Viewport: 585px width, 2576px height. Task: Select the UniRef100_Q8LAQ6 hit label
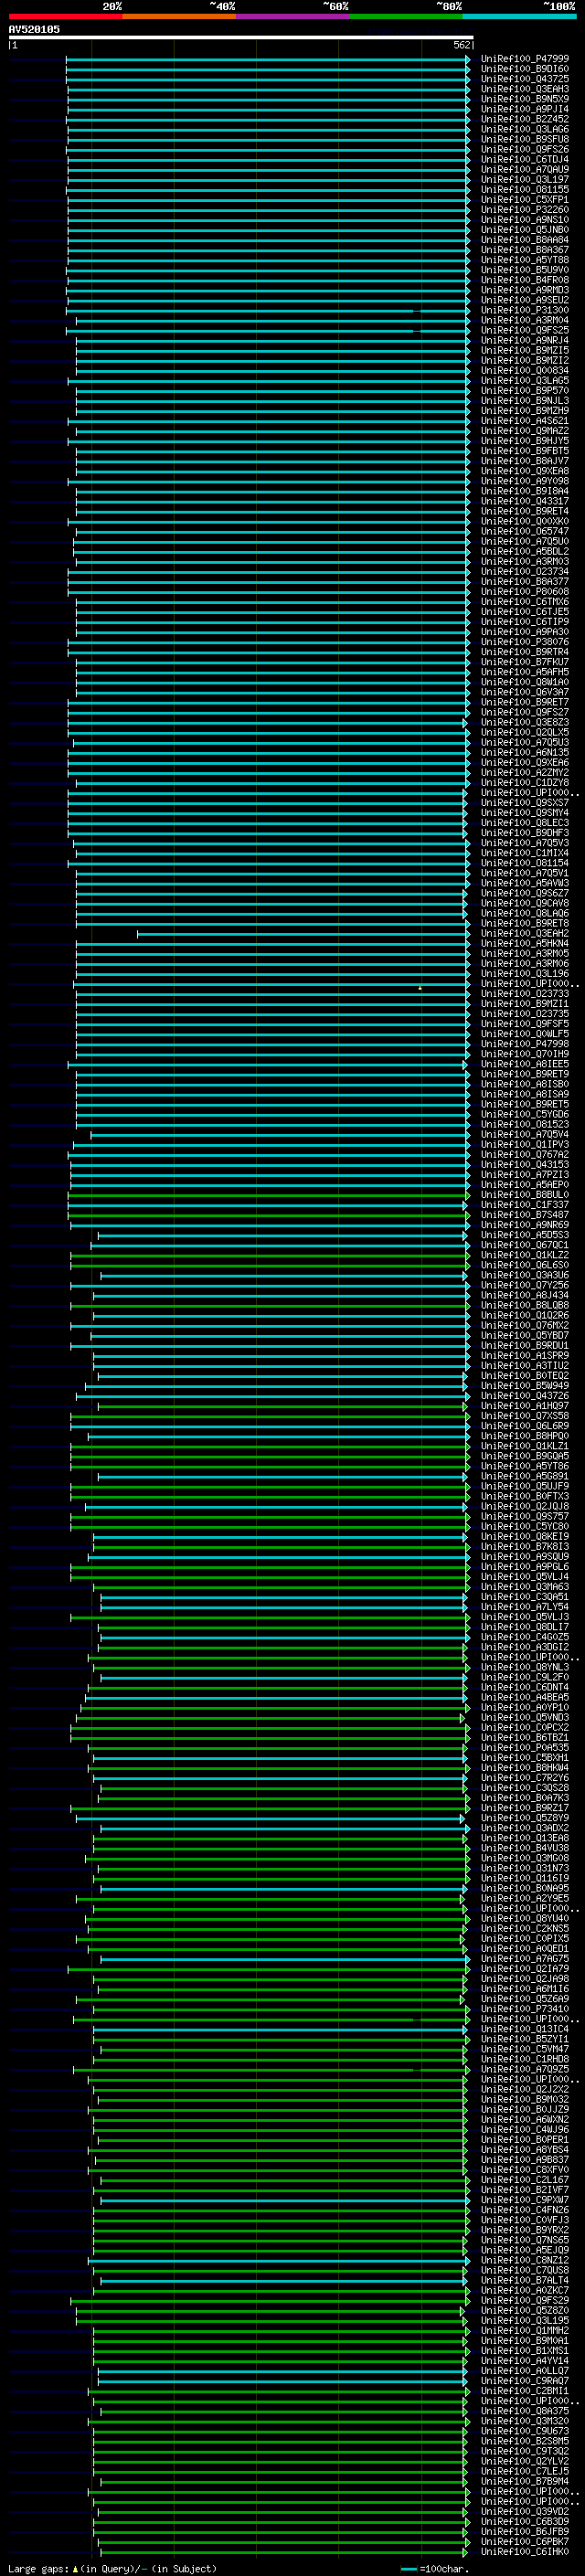tap(525, 913)
